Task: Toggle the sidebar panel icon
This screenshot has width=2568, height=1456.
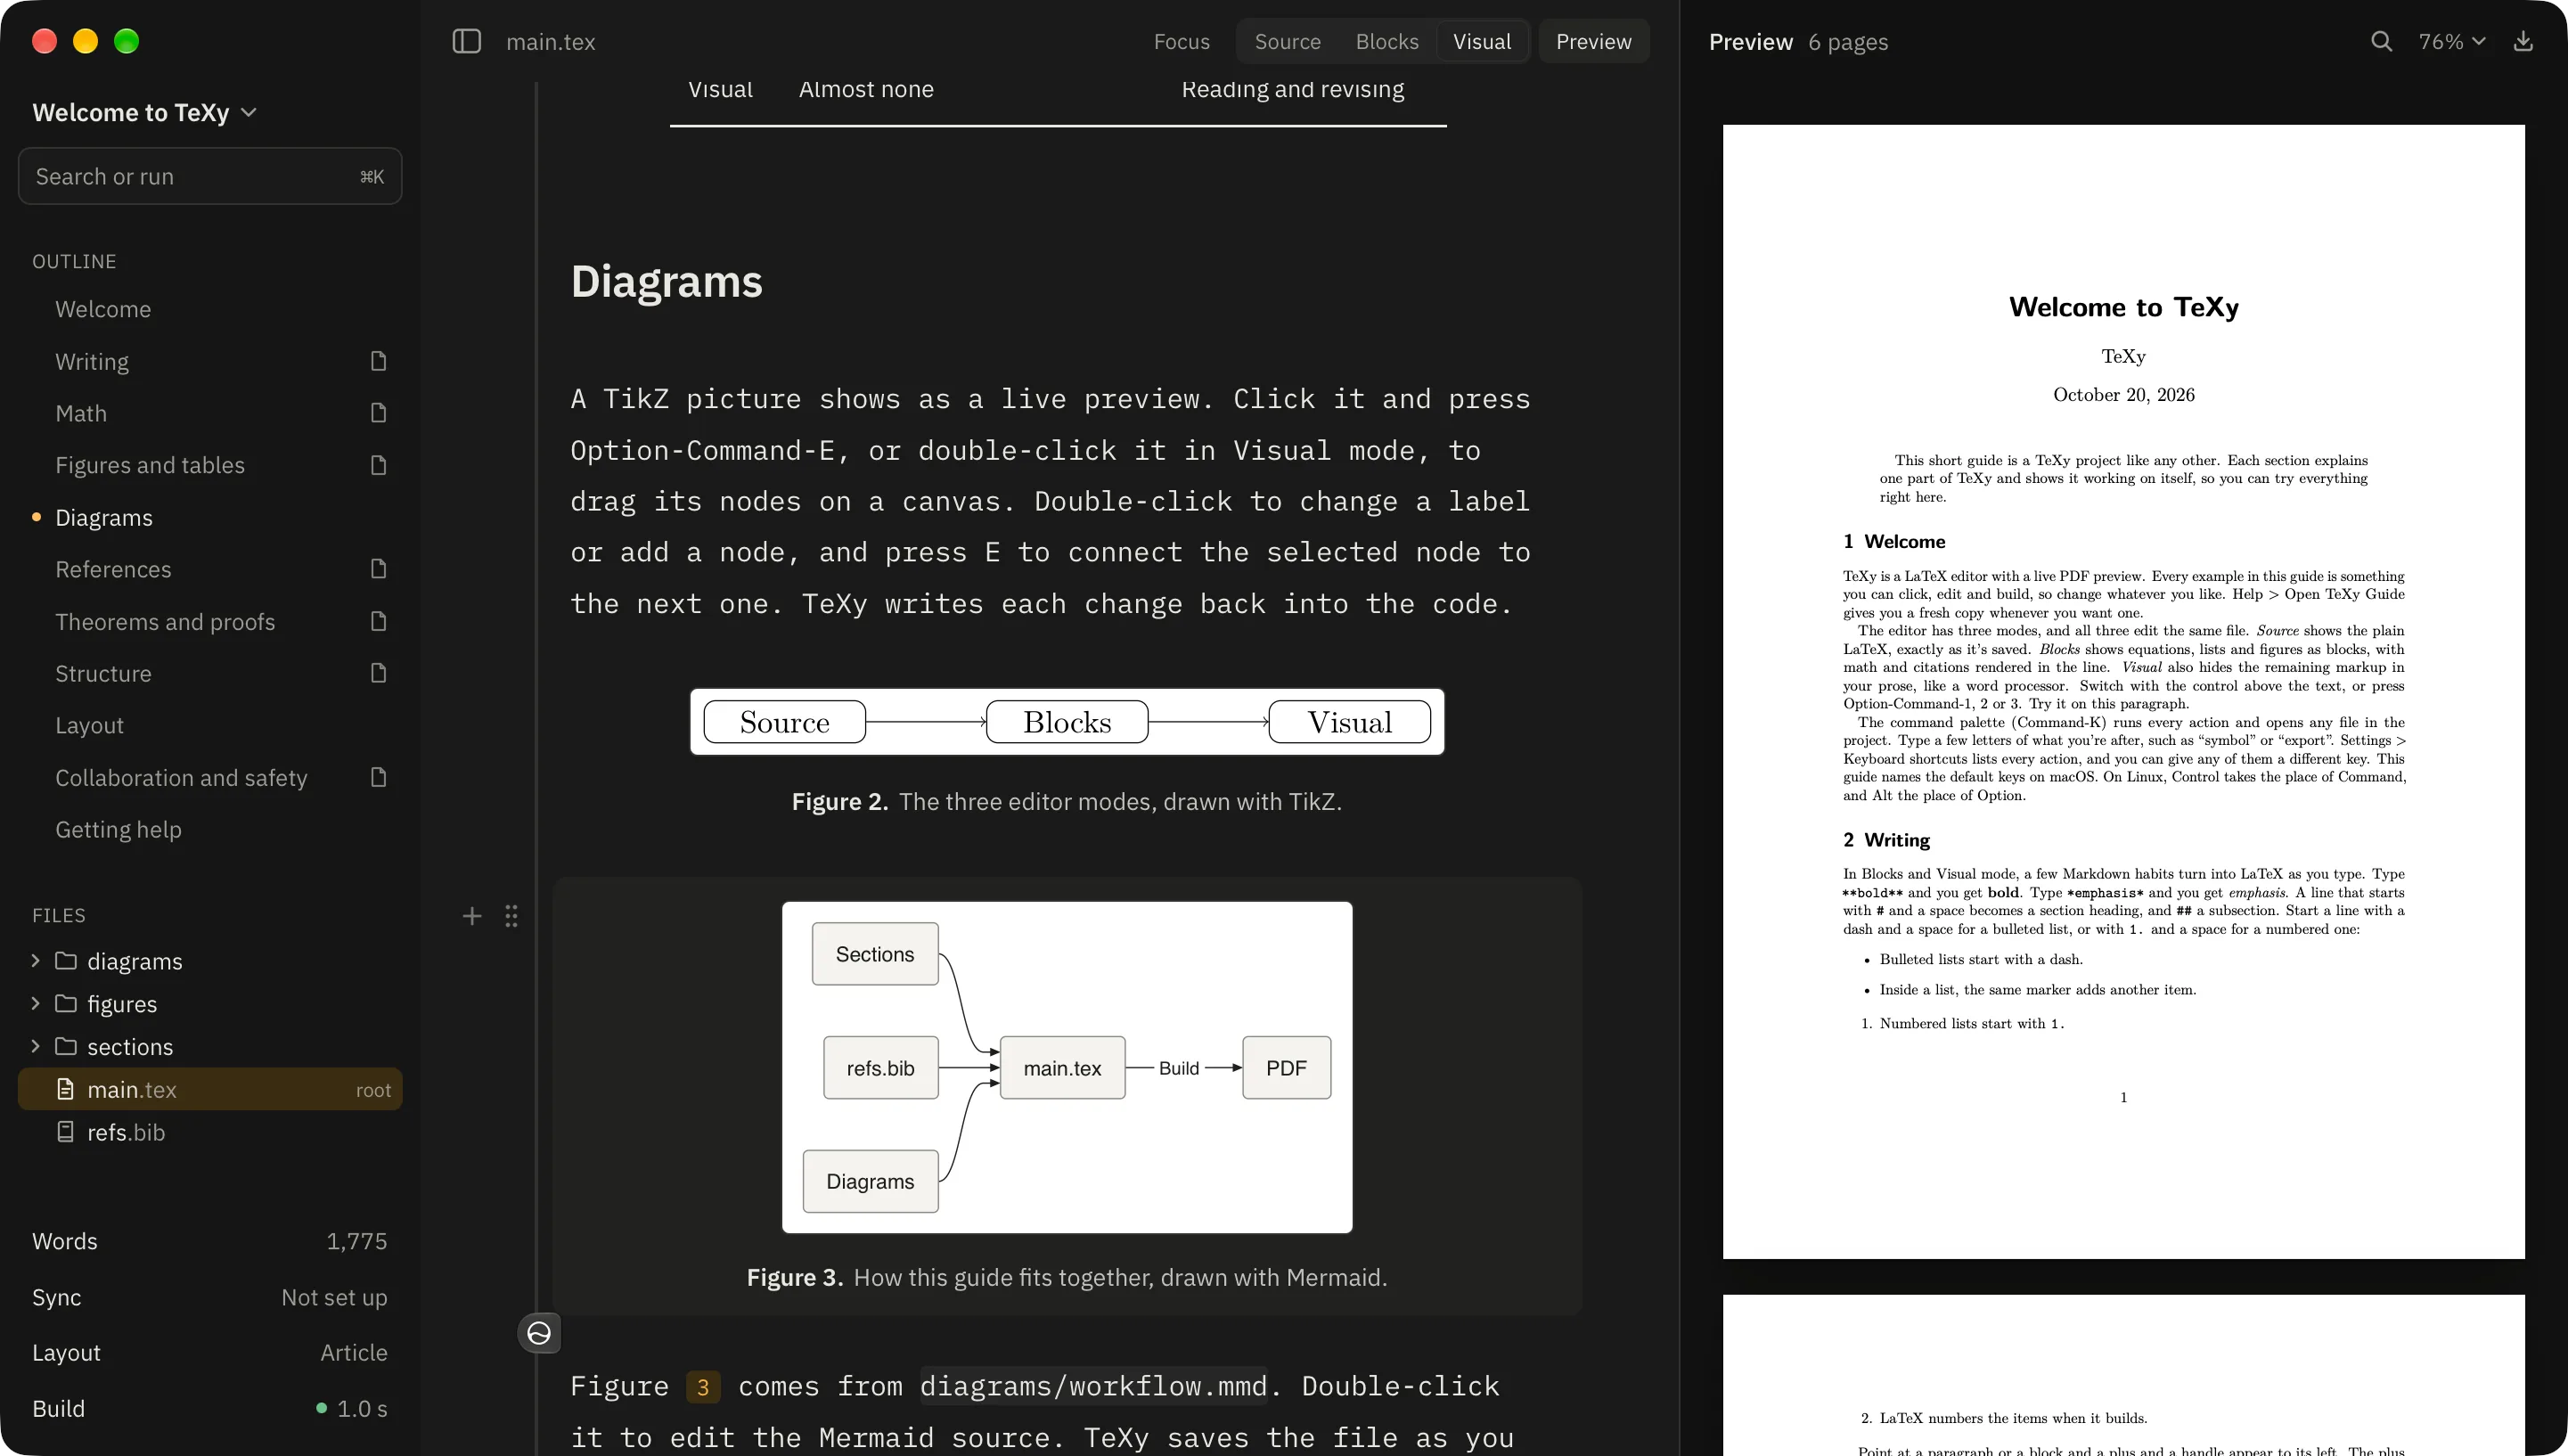Action: click(x=467, y=41)
